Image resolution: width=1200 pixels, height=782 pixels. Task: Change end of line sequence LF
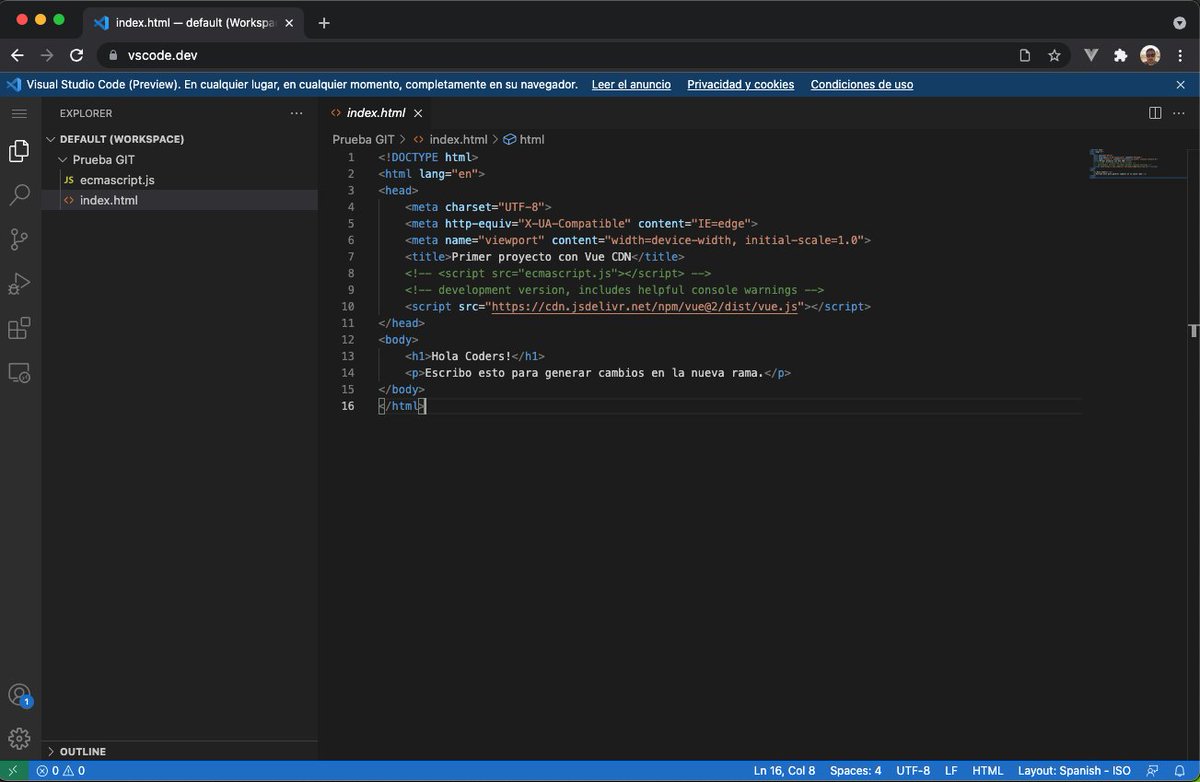point(951,771)
